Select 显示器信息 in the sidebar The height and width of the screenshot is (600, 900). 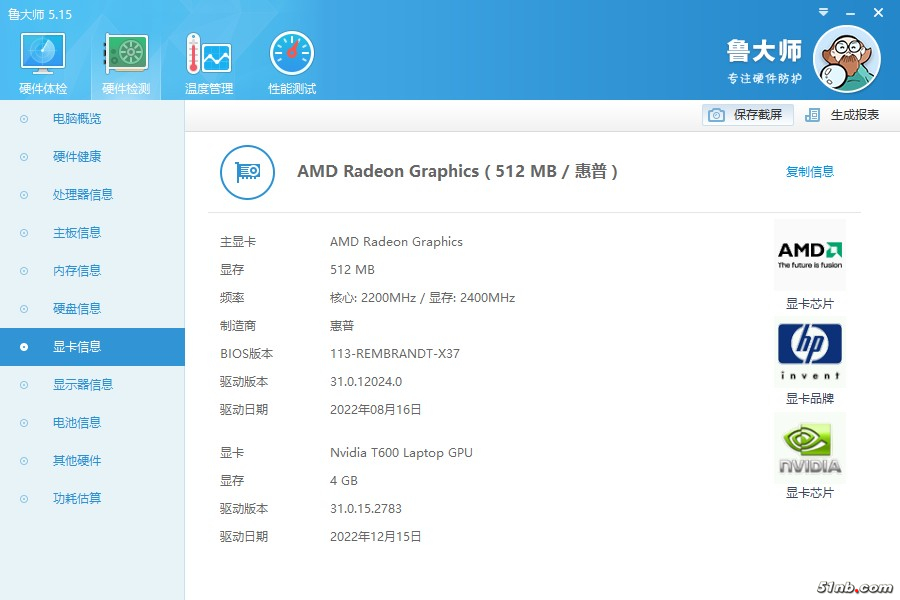point(92,385)
